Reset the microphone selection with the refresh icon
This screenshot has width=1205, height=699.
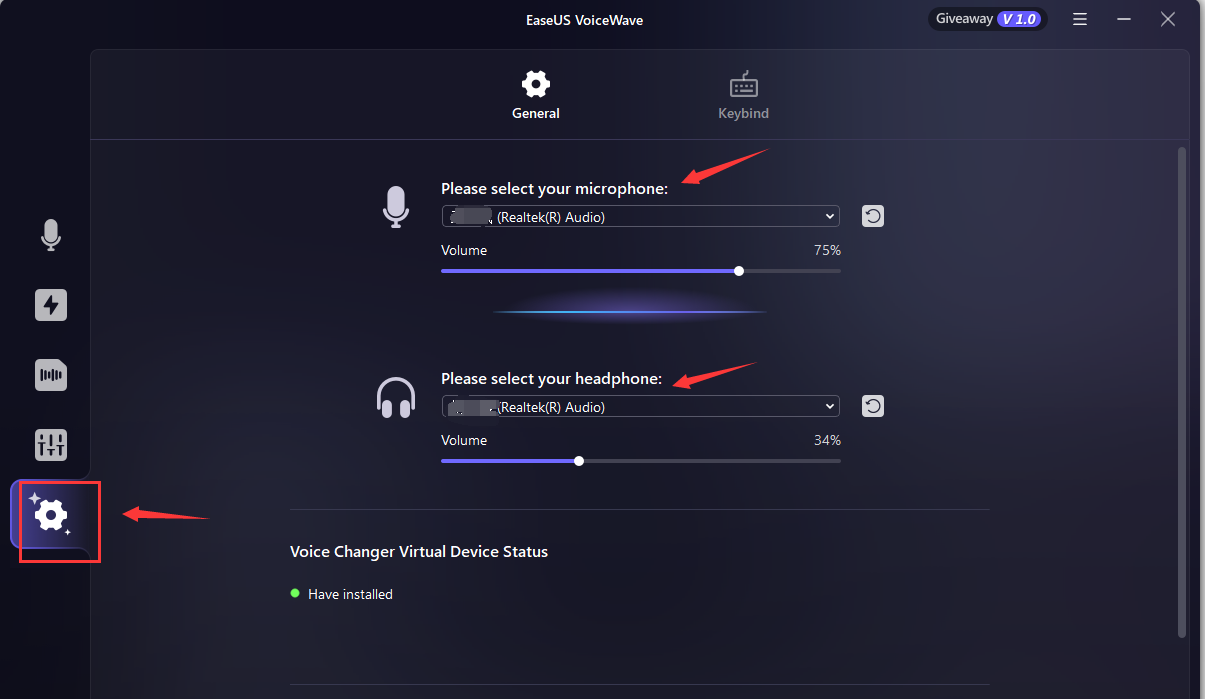(872, 216)
